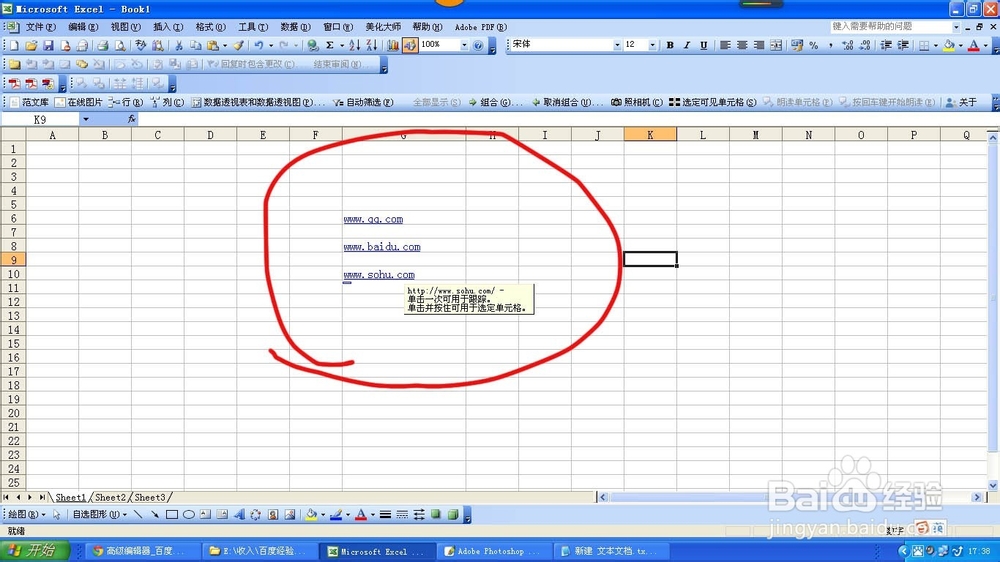Increase indent toolbar icon

pos(903,45)
